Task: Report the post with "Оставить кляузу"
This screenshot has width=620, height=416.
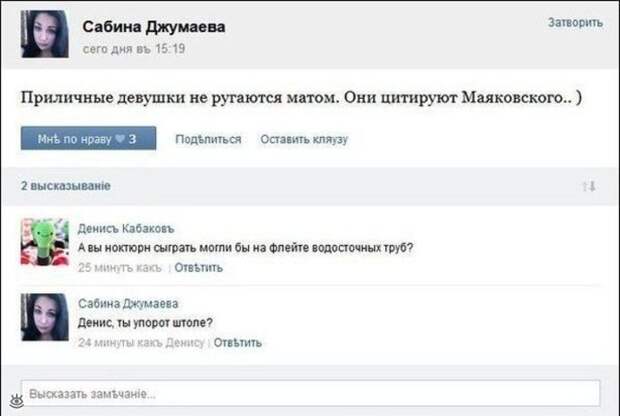Action: [x=304, y=139]
